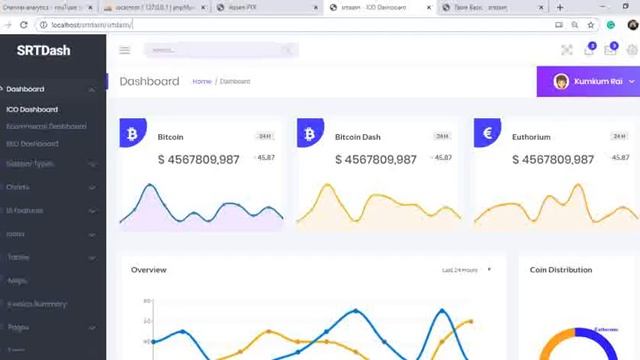640x360 pixels.
Task: Click Coin Distribution donut chart
Action: pyautogui.click(x=579, y=344)
